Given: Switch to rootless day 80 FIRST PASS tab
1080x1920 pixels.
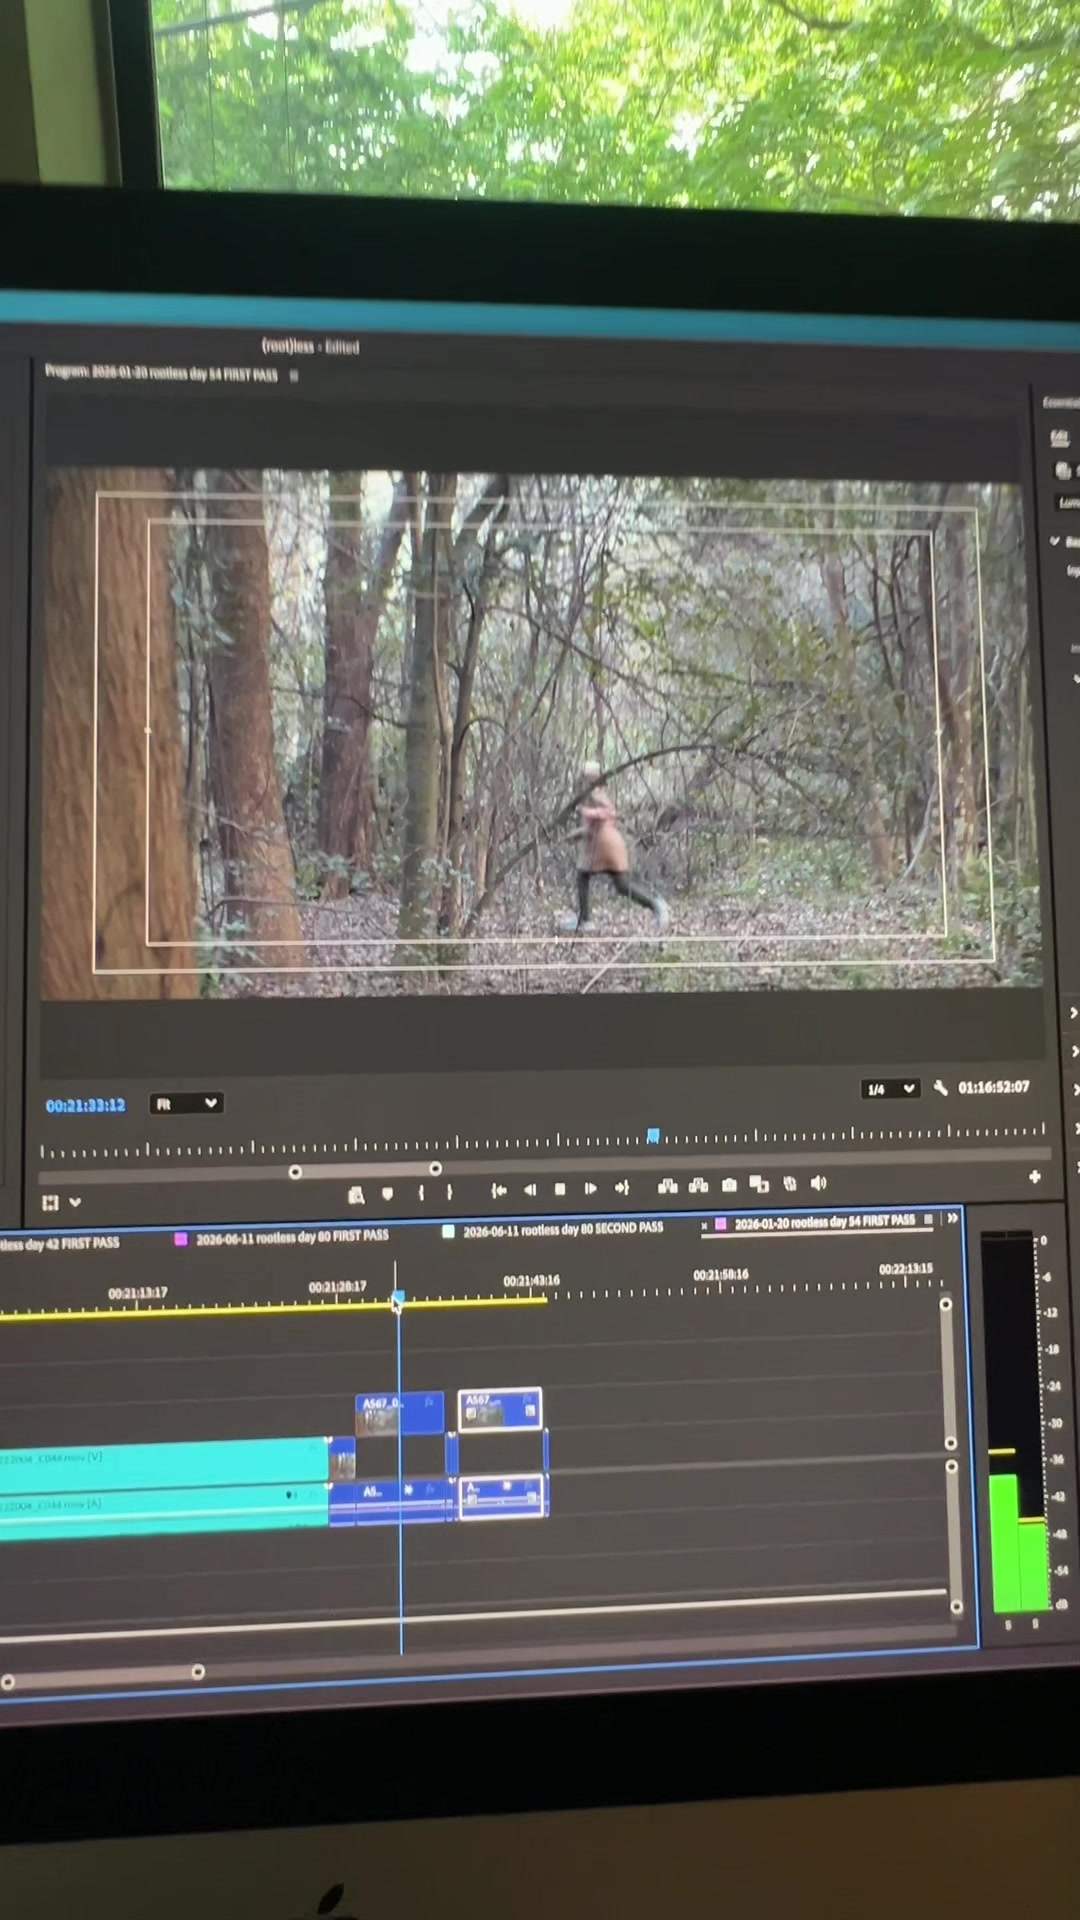Looking at the screenshot, I should pyautogui.click(x=292, y=1238).
